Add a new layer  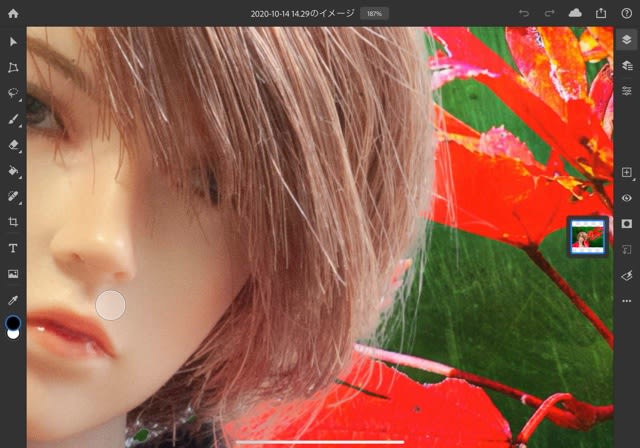(627, 172)
